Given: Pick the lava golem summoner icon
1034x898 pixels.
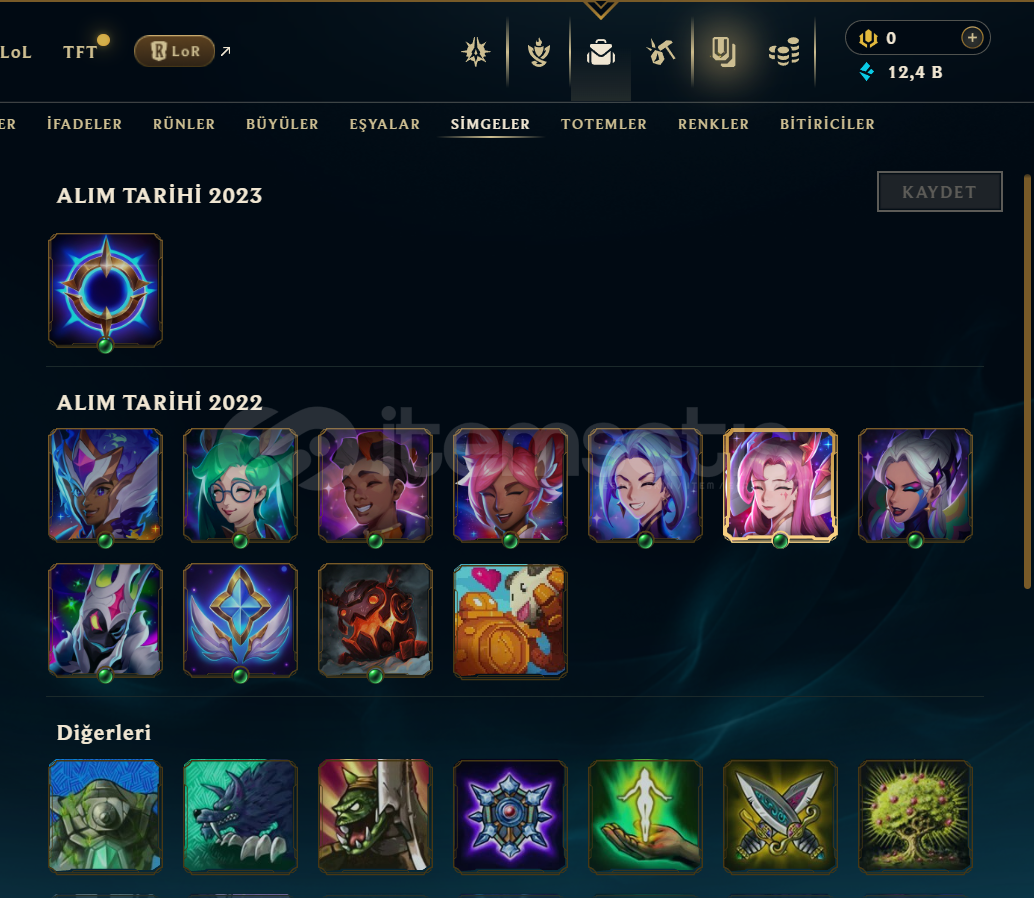Looking at the screenshot, I should 375,620.
